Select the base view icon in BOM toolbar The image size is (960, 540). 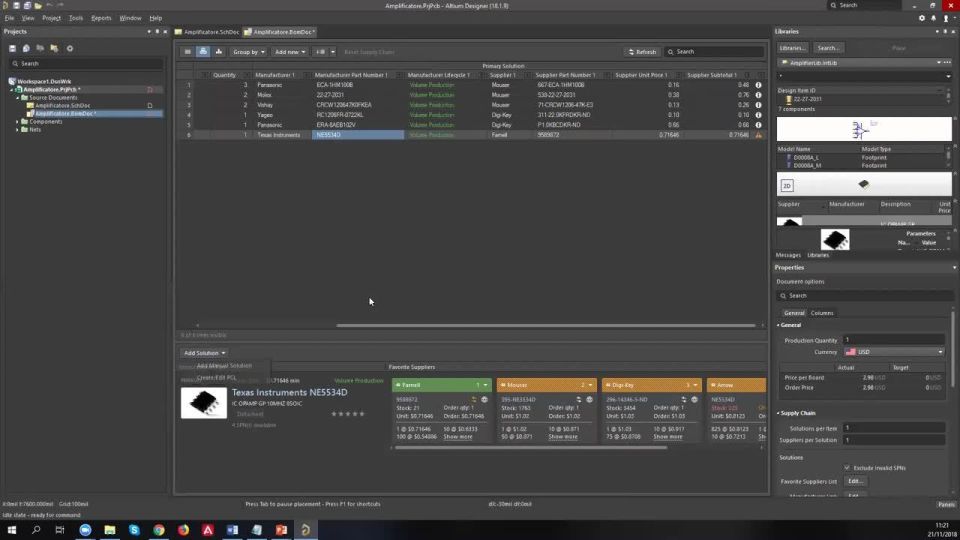(203, 52)
